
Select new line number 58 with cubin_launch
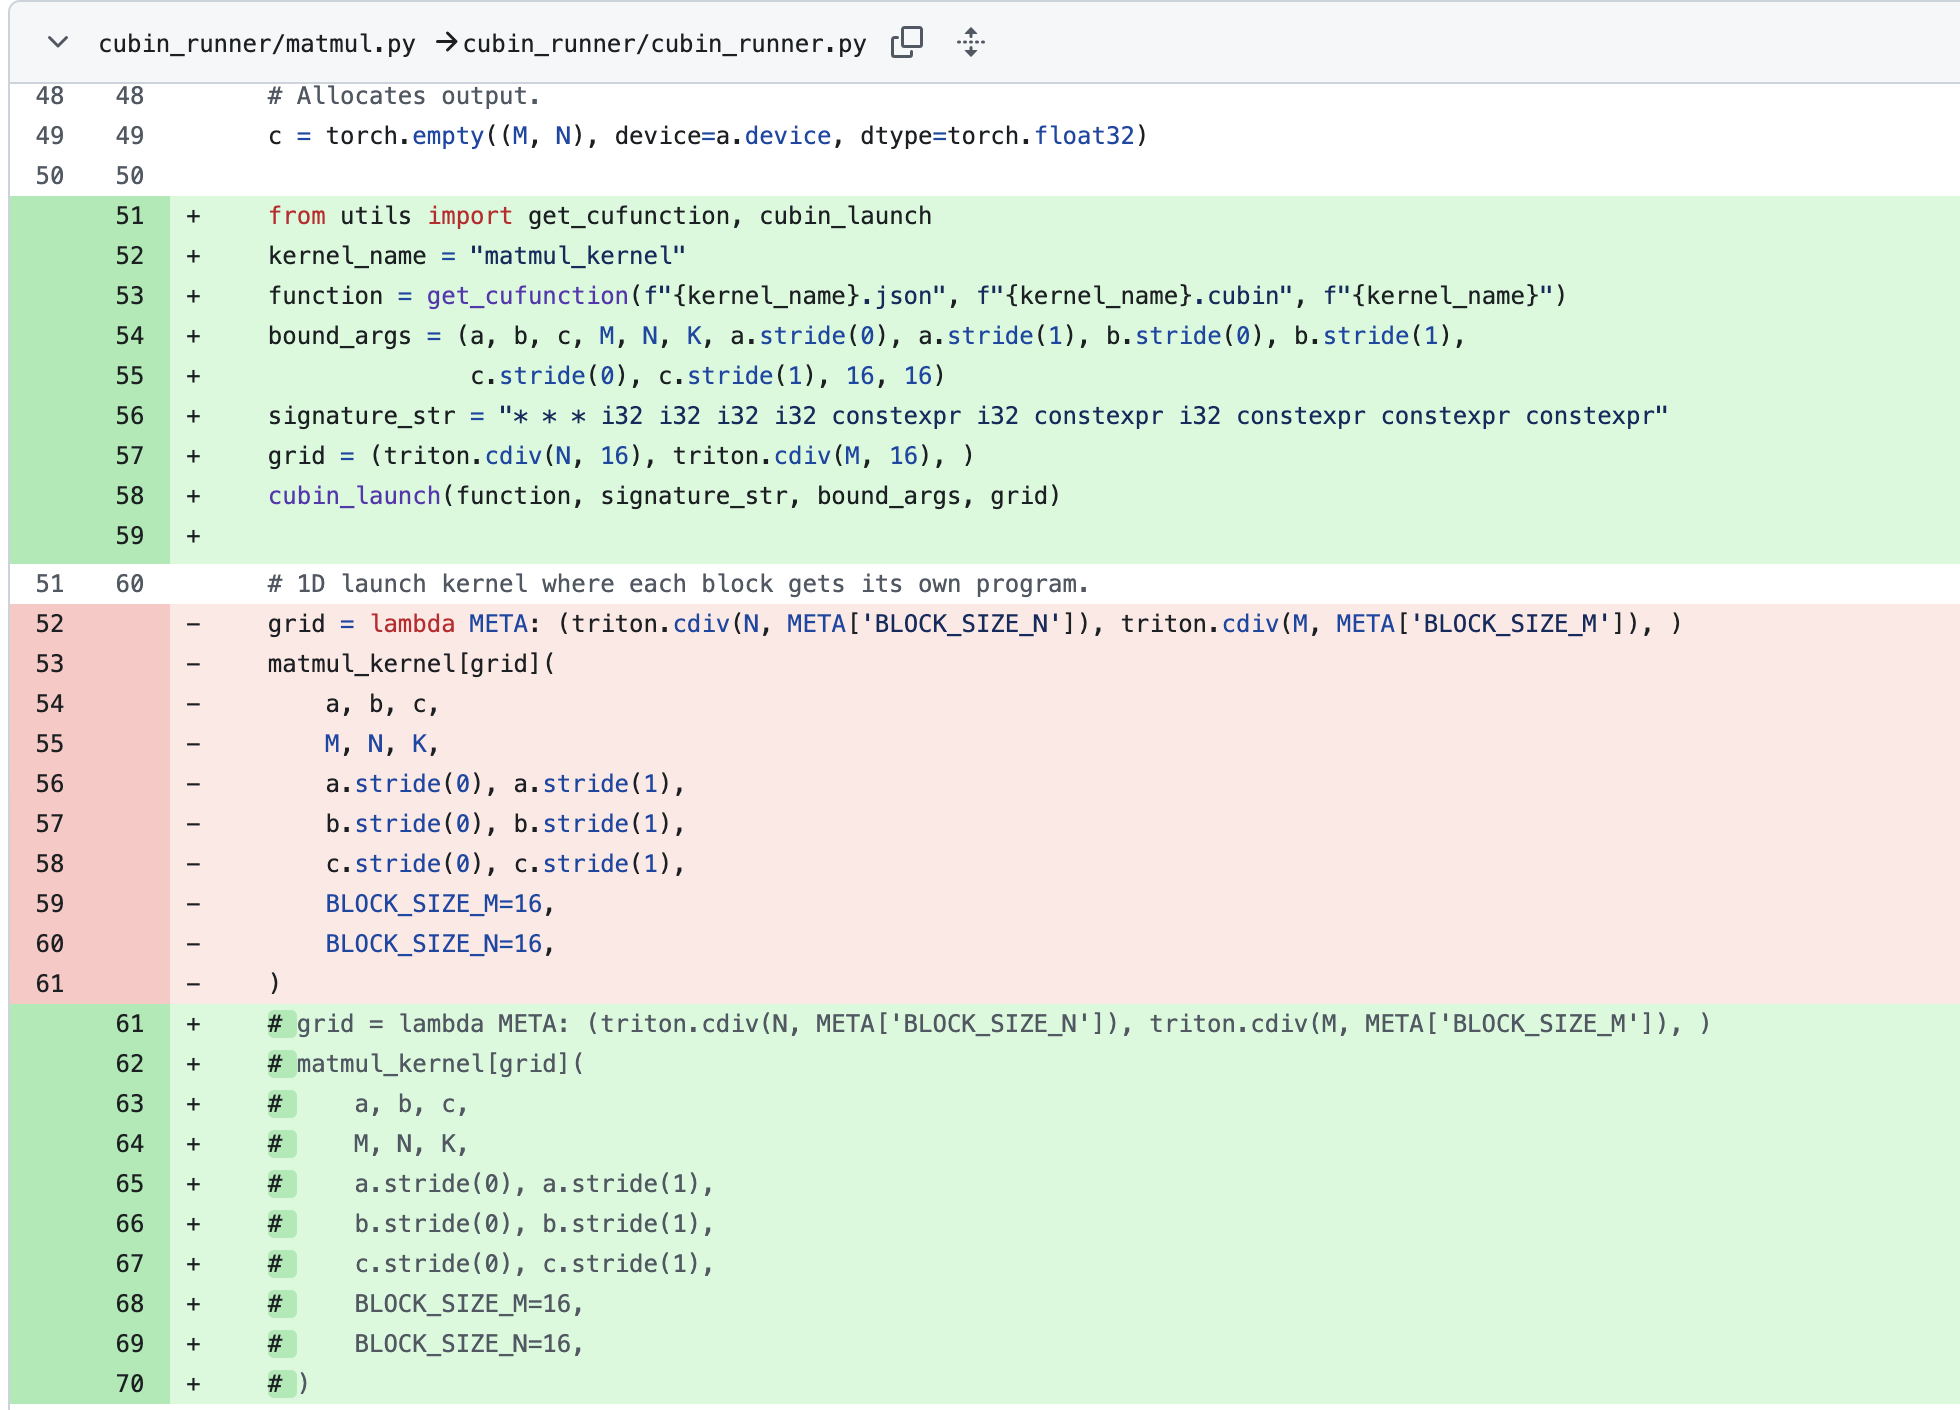click(129, 496)
